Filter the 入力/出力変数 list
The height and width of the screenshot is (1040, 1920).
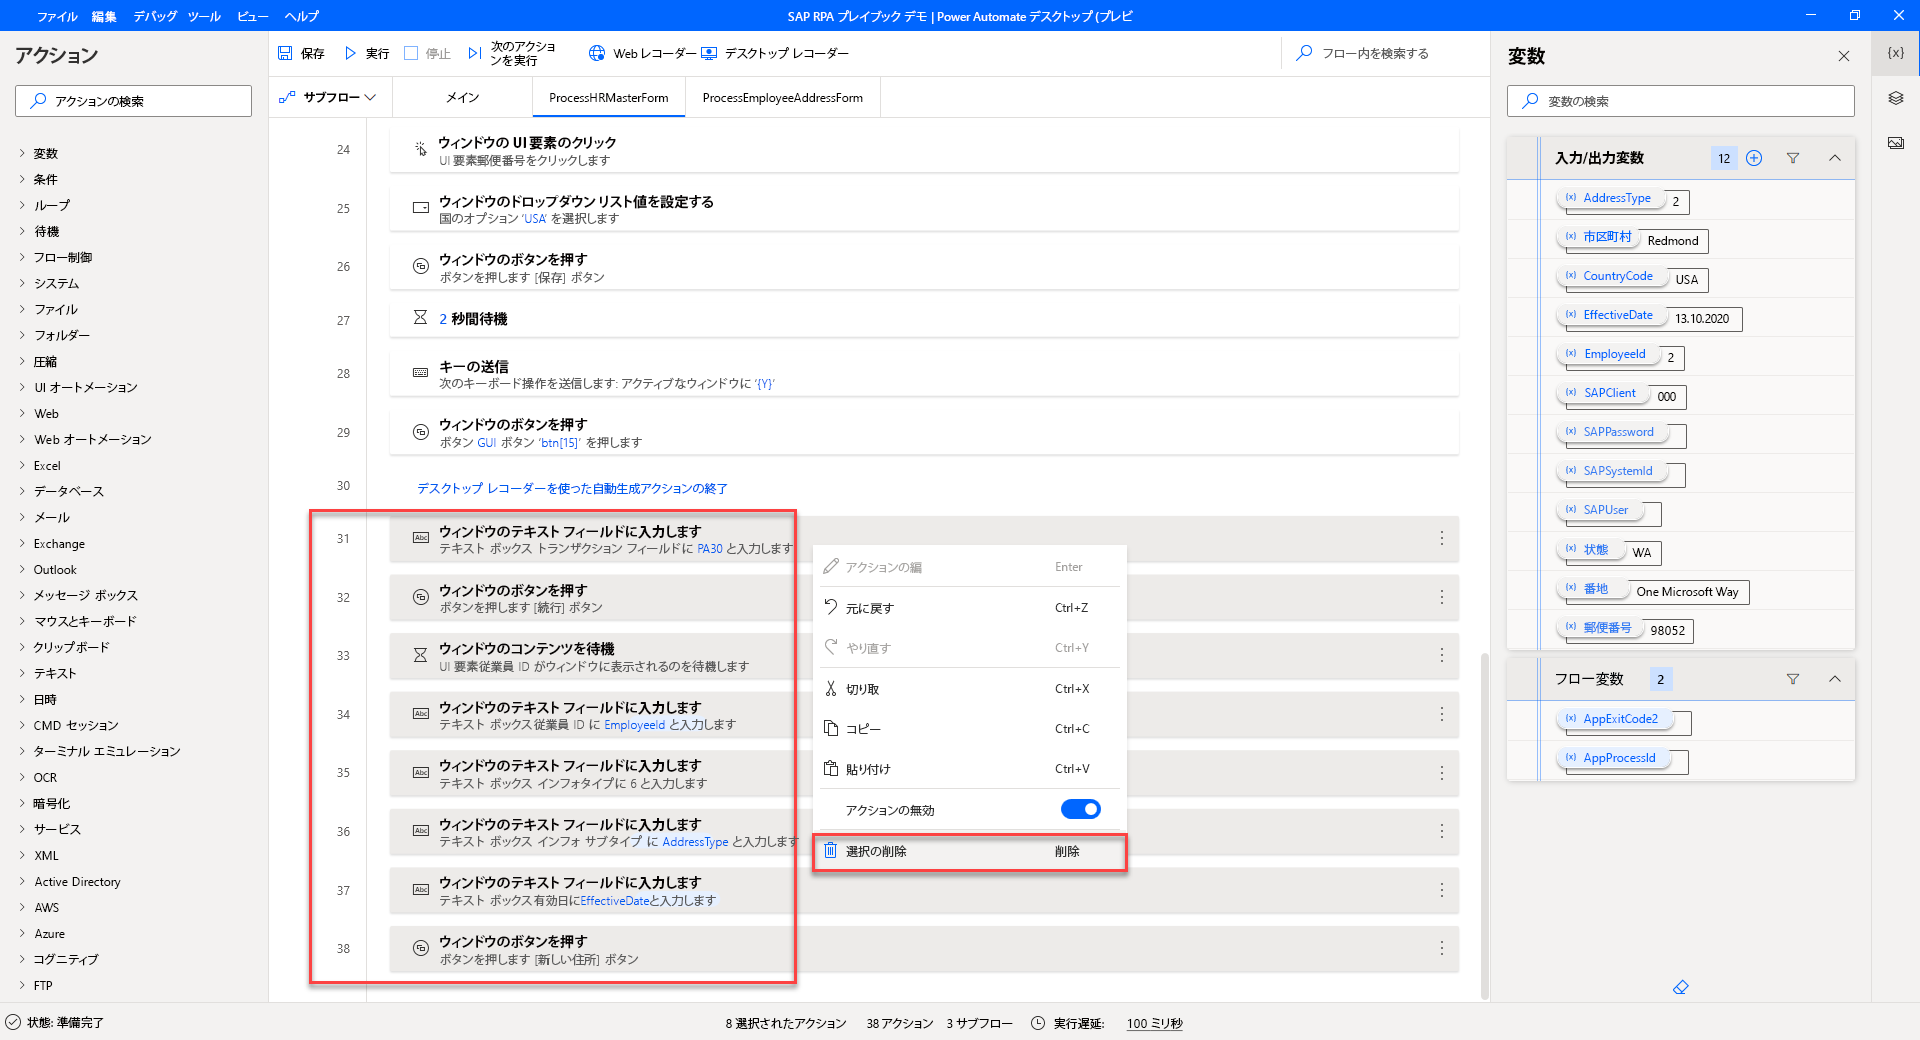click(x=1793, y=158)
